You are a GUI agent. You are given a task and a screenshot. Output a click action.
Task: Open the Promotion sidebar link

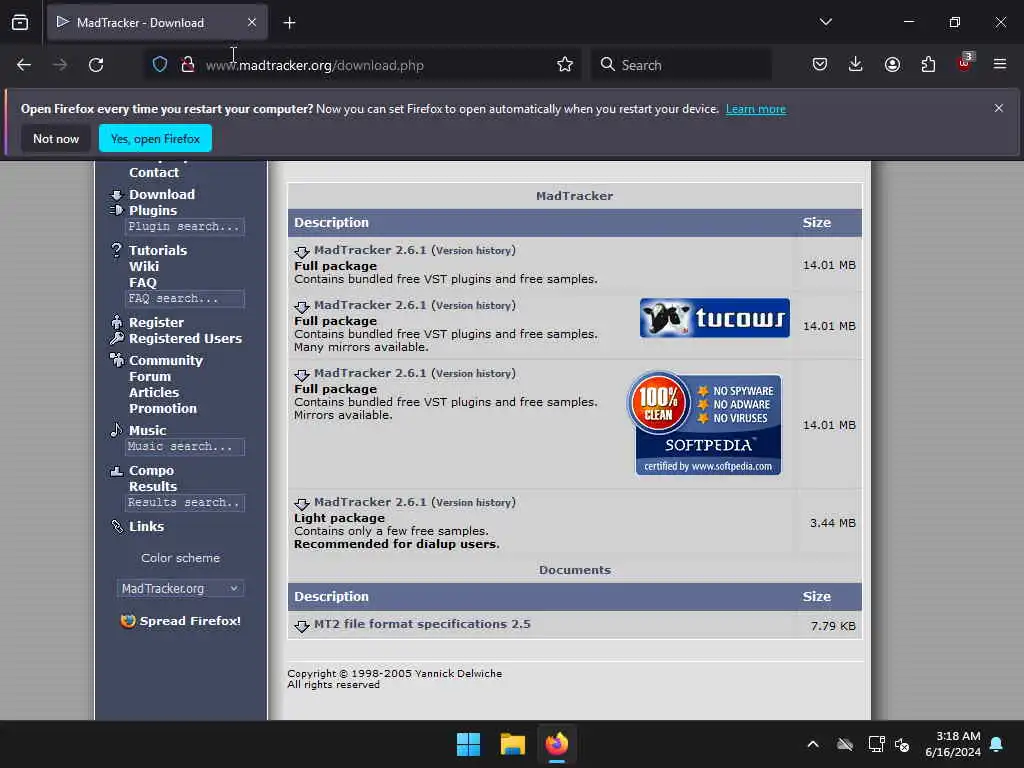tap(163, 408)
